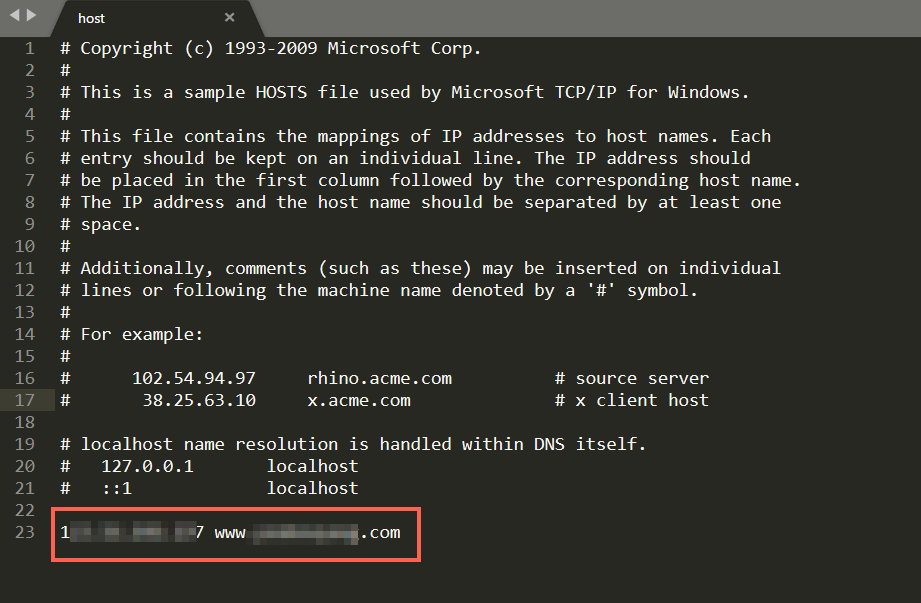Place cursor on Copyright Microsoft Corp line
The width and height of the screenshot is (921, 603).
click(x=271, y=49)
